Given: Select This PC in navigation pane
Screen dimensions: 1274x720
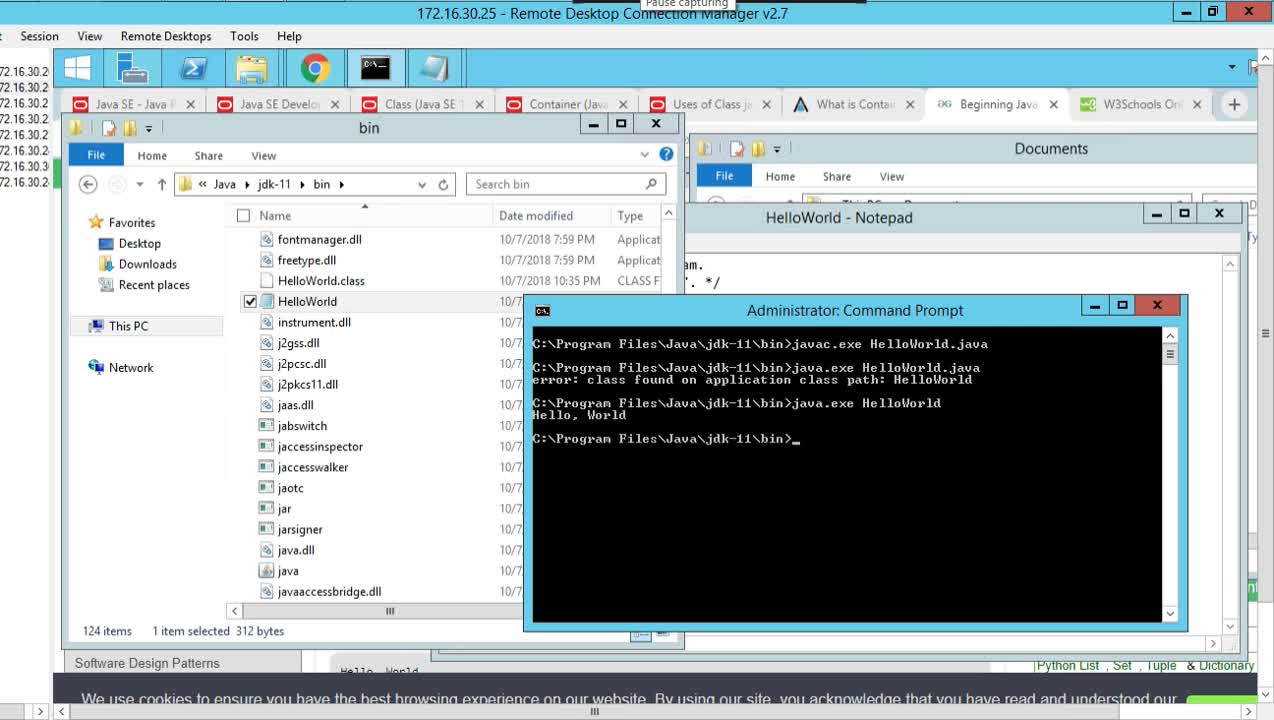Looking at the screenshot, I should (x=128, y=326).
